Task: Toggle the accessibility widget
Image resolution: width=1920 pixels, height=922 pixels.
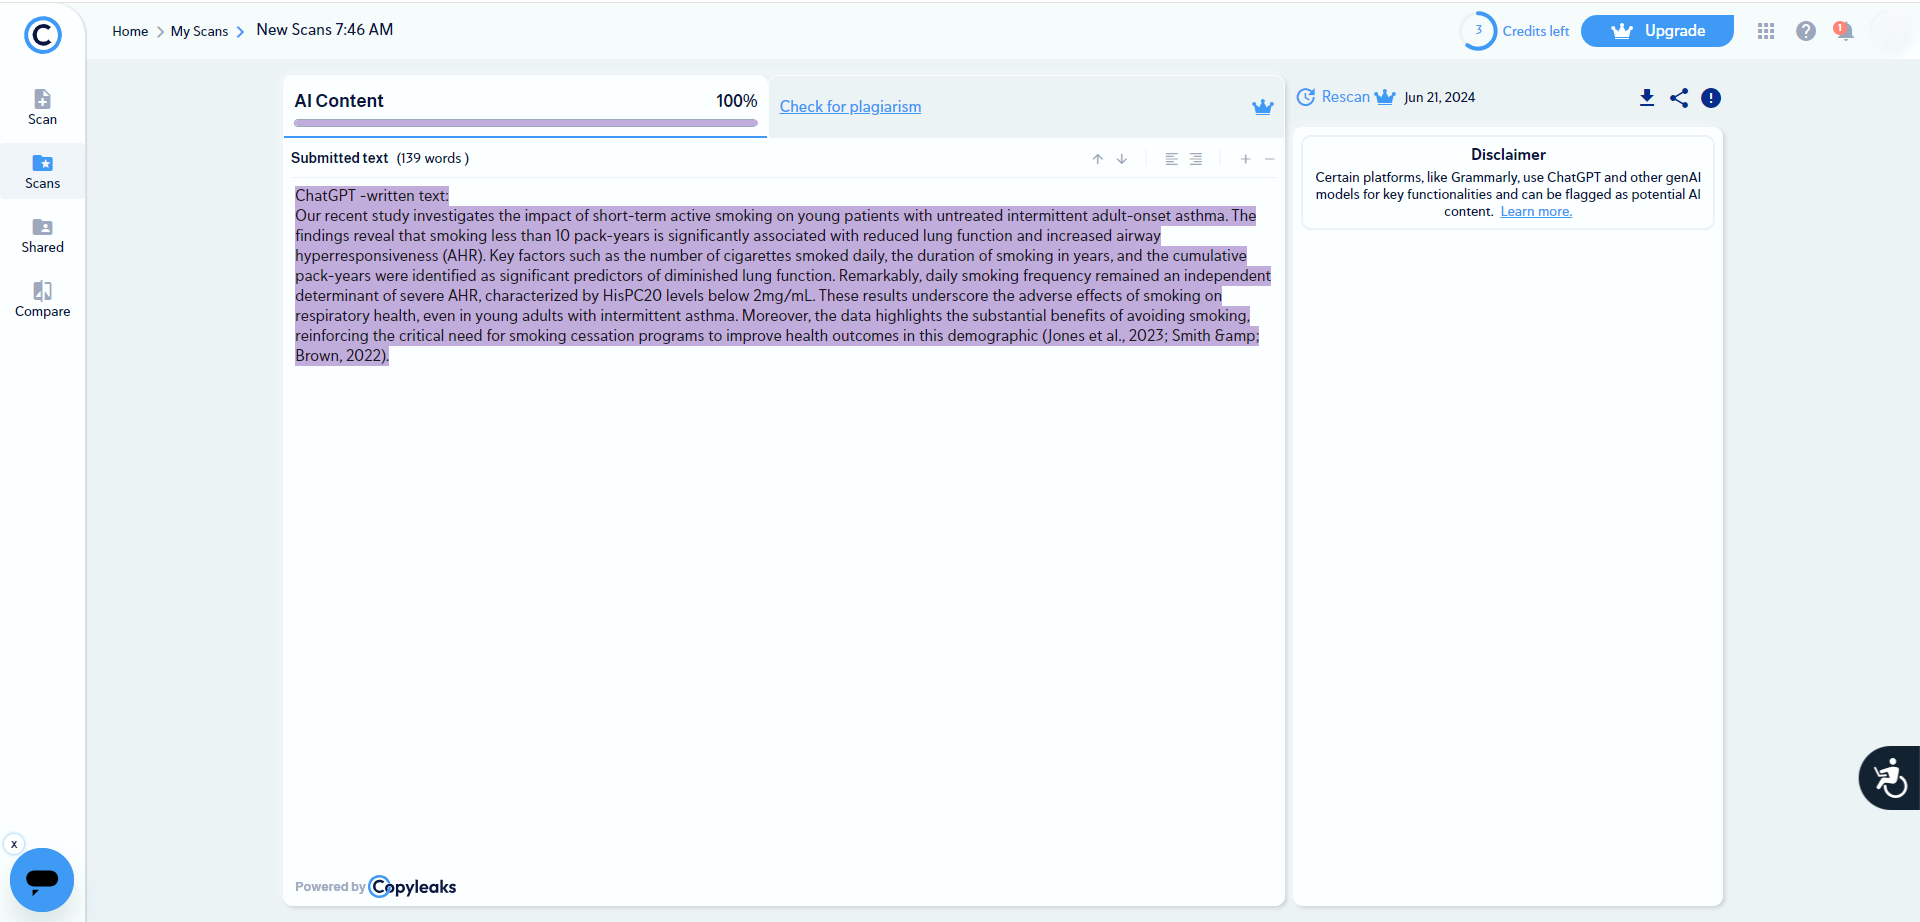Action: (1889, 778)
